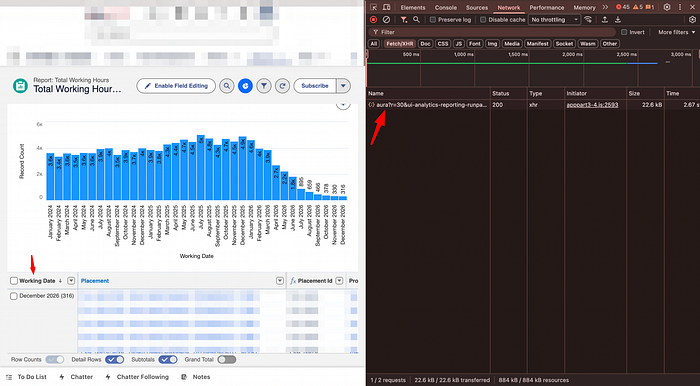
Task: Click the Placement column header link
Action: coord(95,281)
